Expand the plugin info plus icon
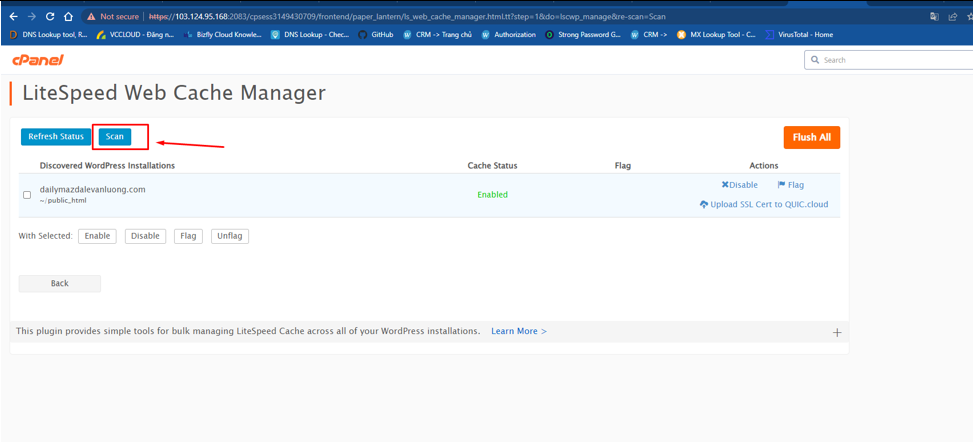This screenshot has width=973, height=443. pyautogui.click(x=836, y=333)
